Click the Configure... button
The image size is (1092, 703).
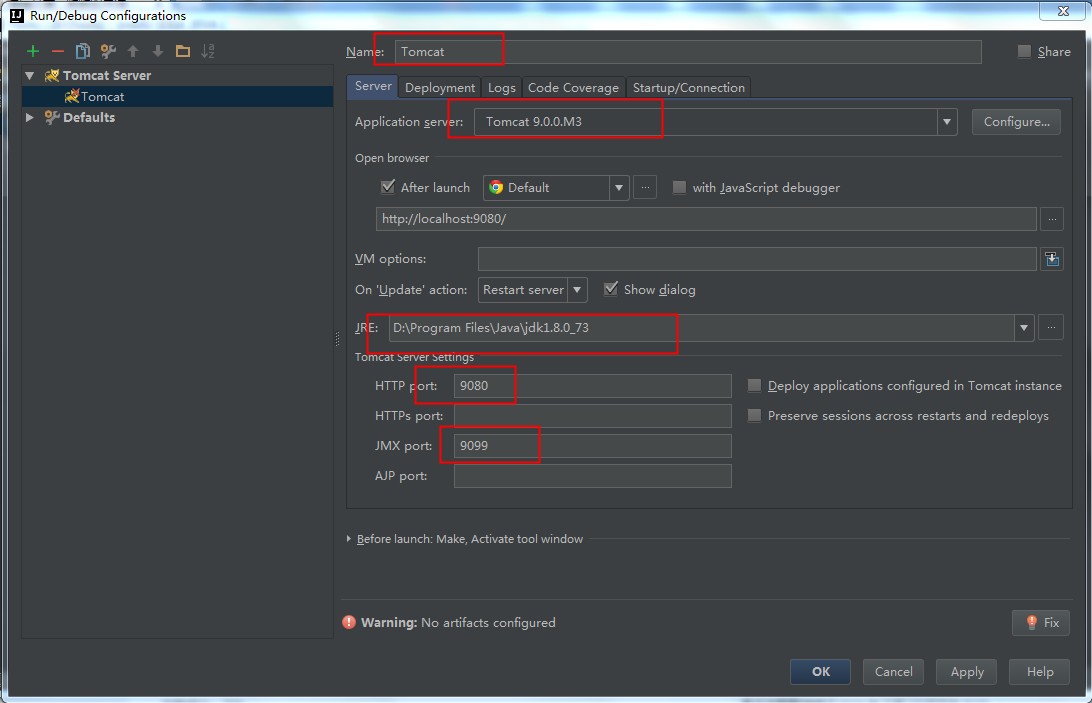click(1016, 122)
